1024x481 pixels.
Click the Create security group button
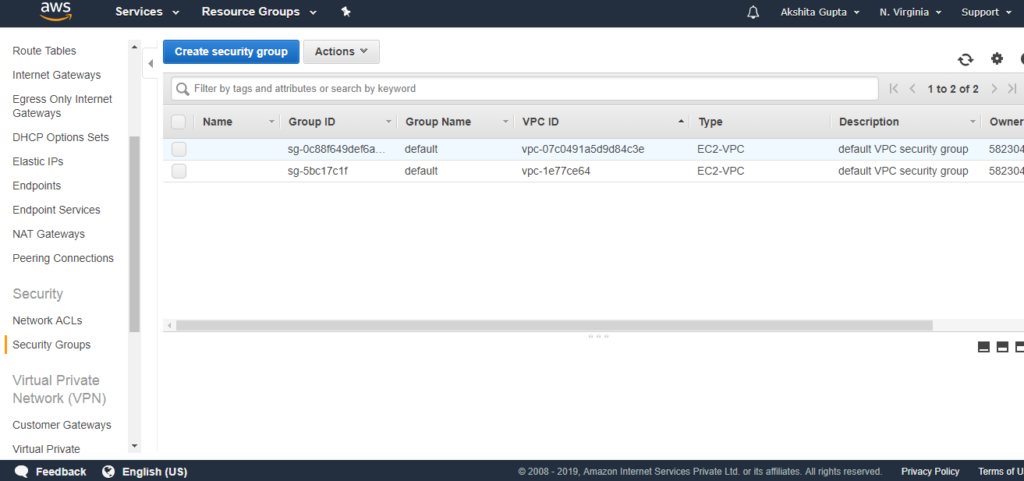click(x=231, y=52)
